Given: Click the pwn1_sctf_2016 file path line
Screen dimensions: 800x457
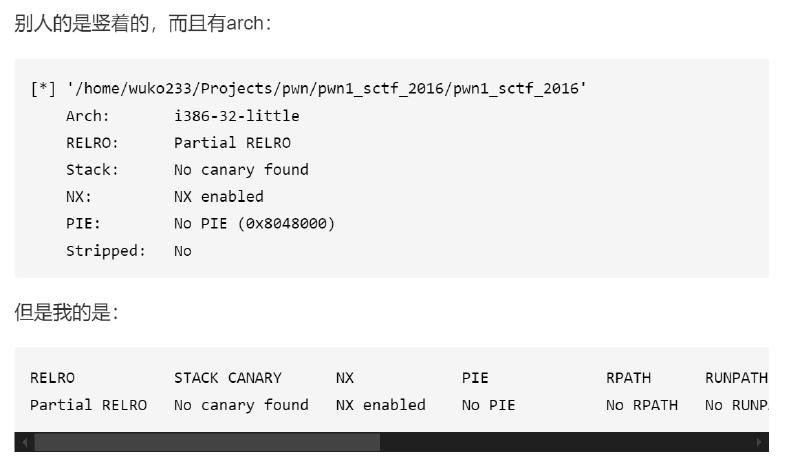Looking at the screenshot, I should [x=326, y=89].
